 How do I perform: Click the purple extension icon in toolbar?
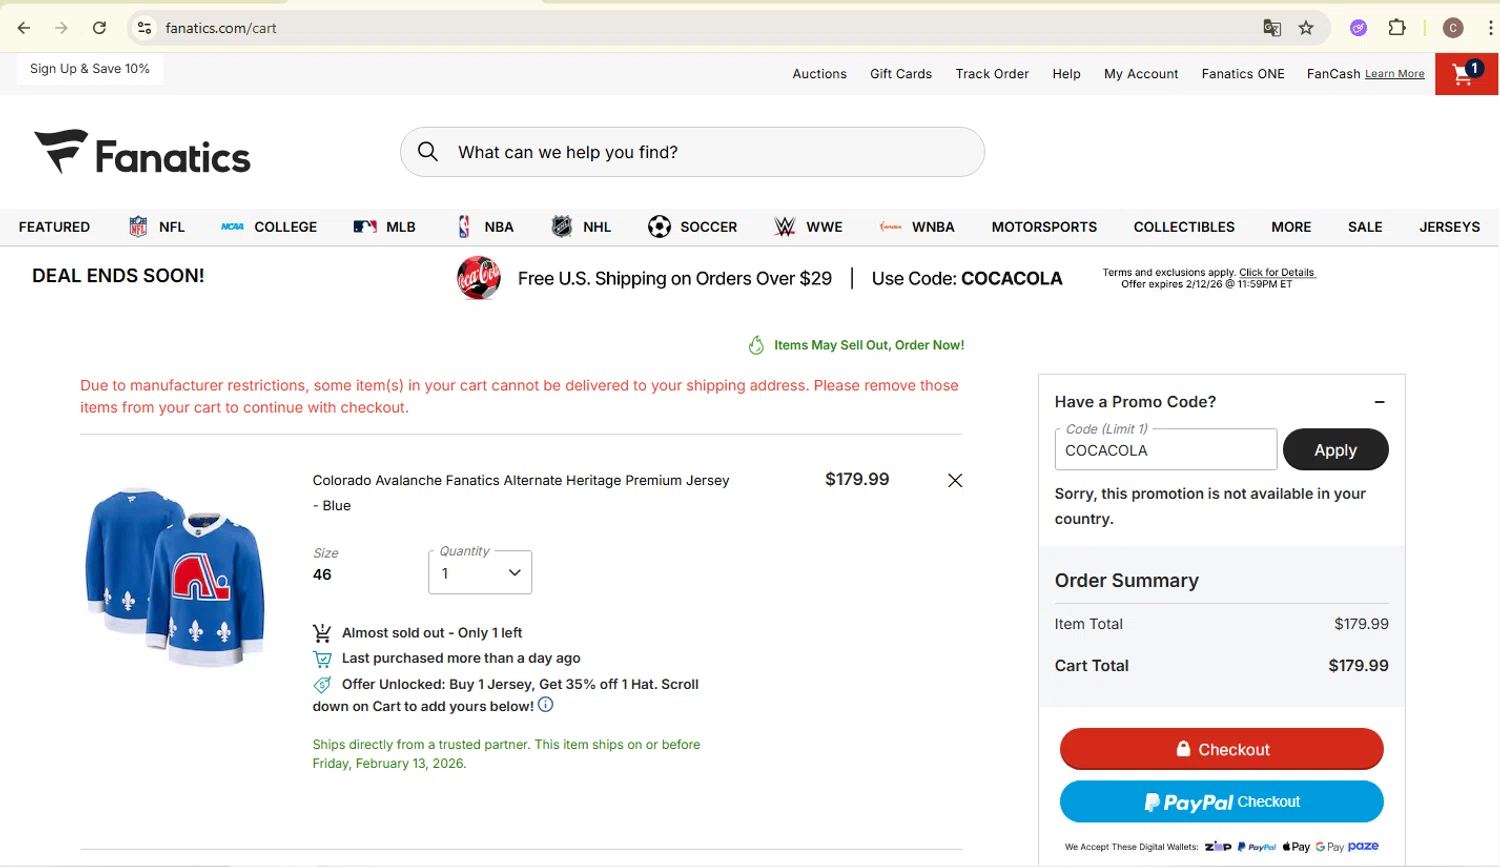(x=1358, y=28)
